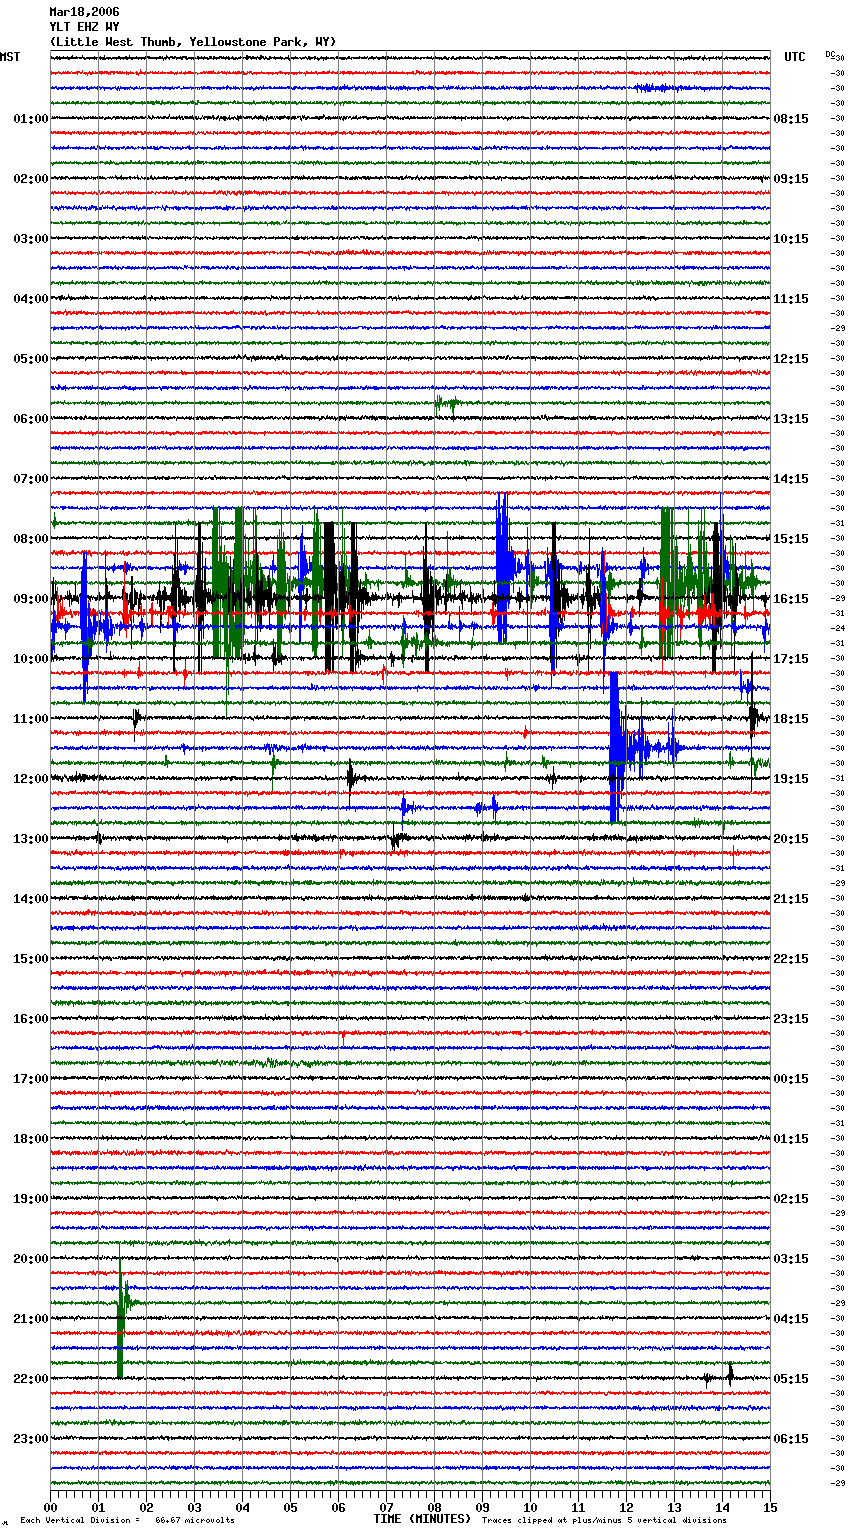Select the 11:00 MST time label
This screenshot has width=850, height=1534.
pyautogui.click(x=31, y=719)
